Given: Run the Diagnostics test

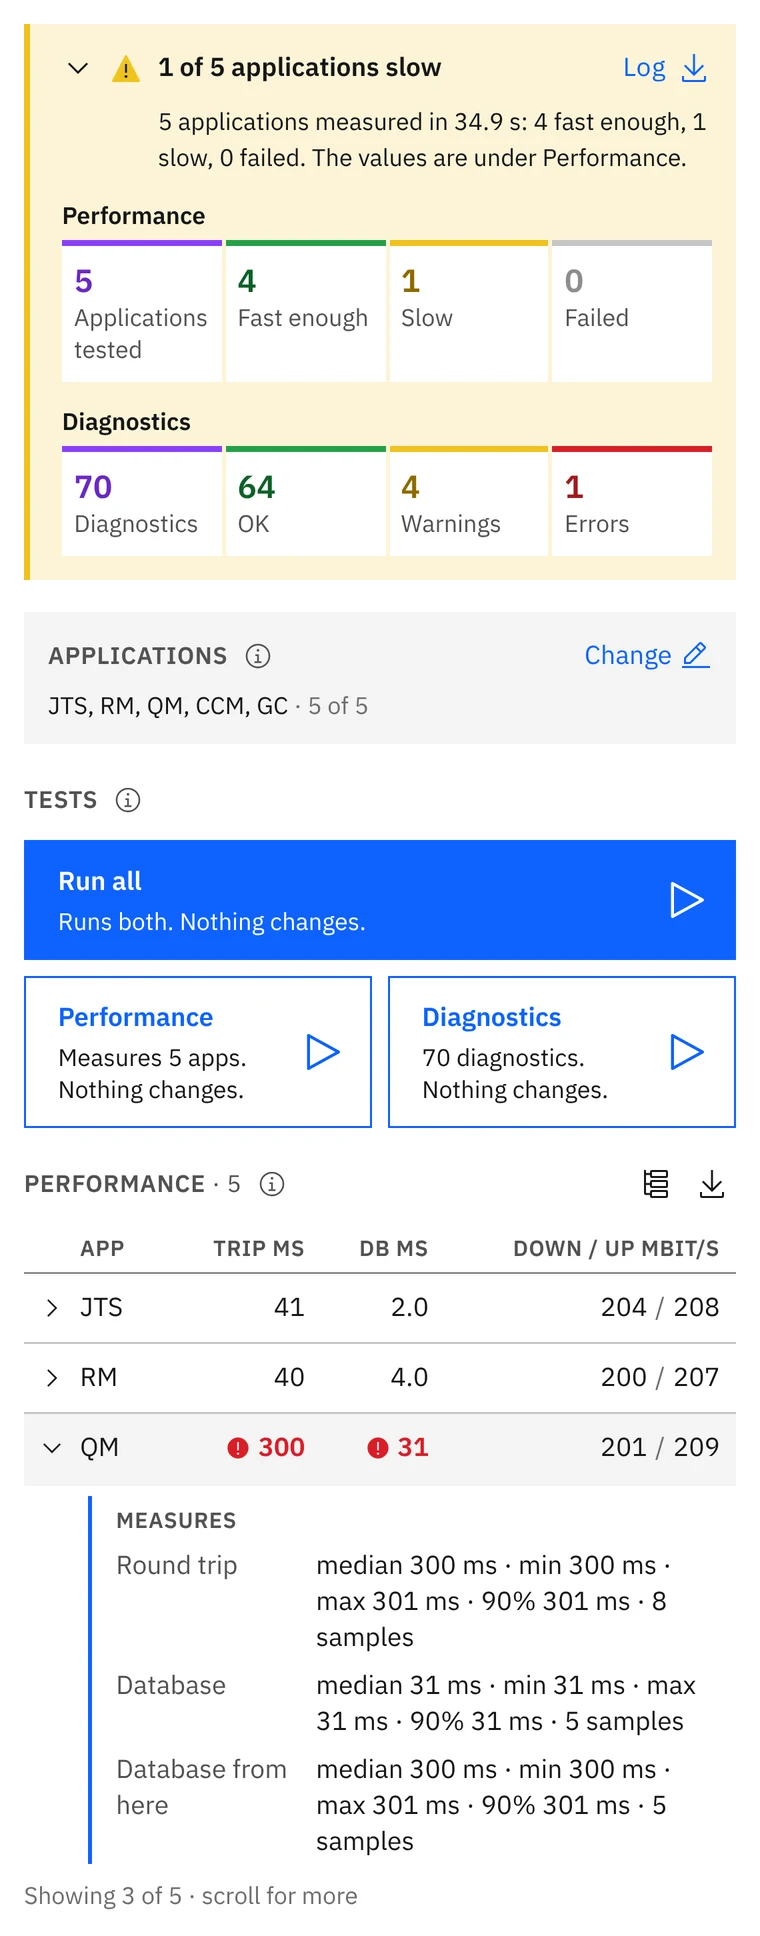Looking at the screenshot, I should (x=562, y=1052).
